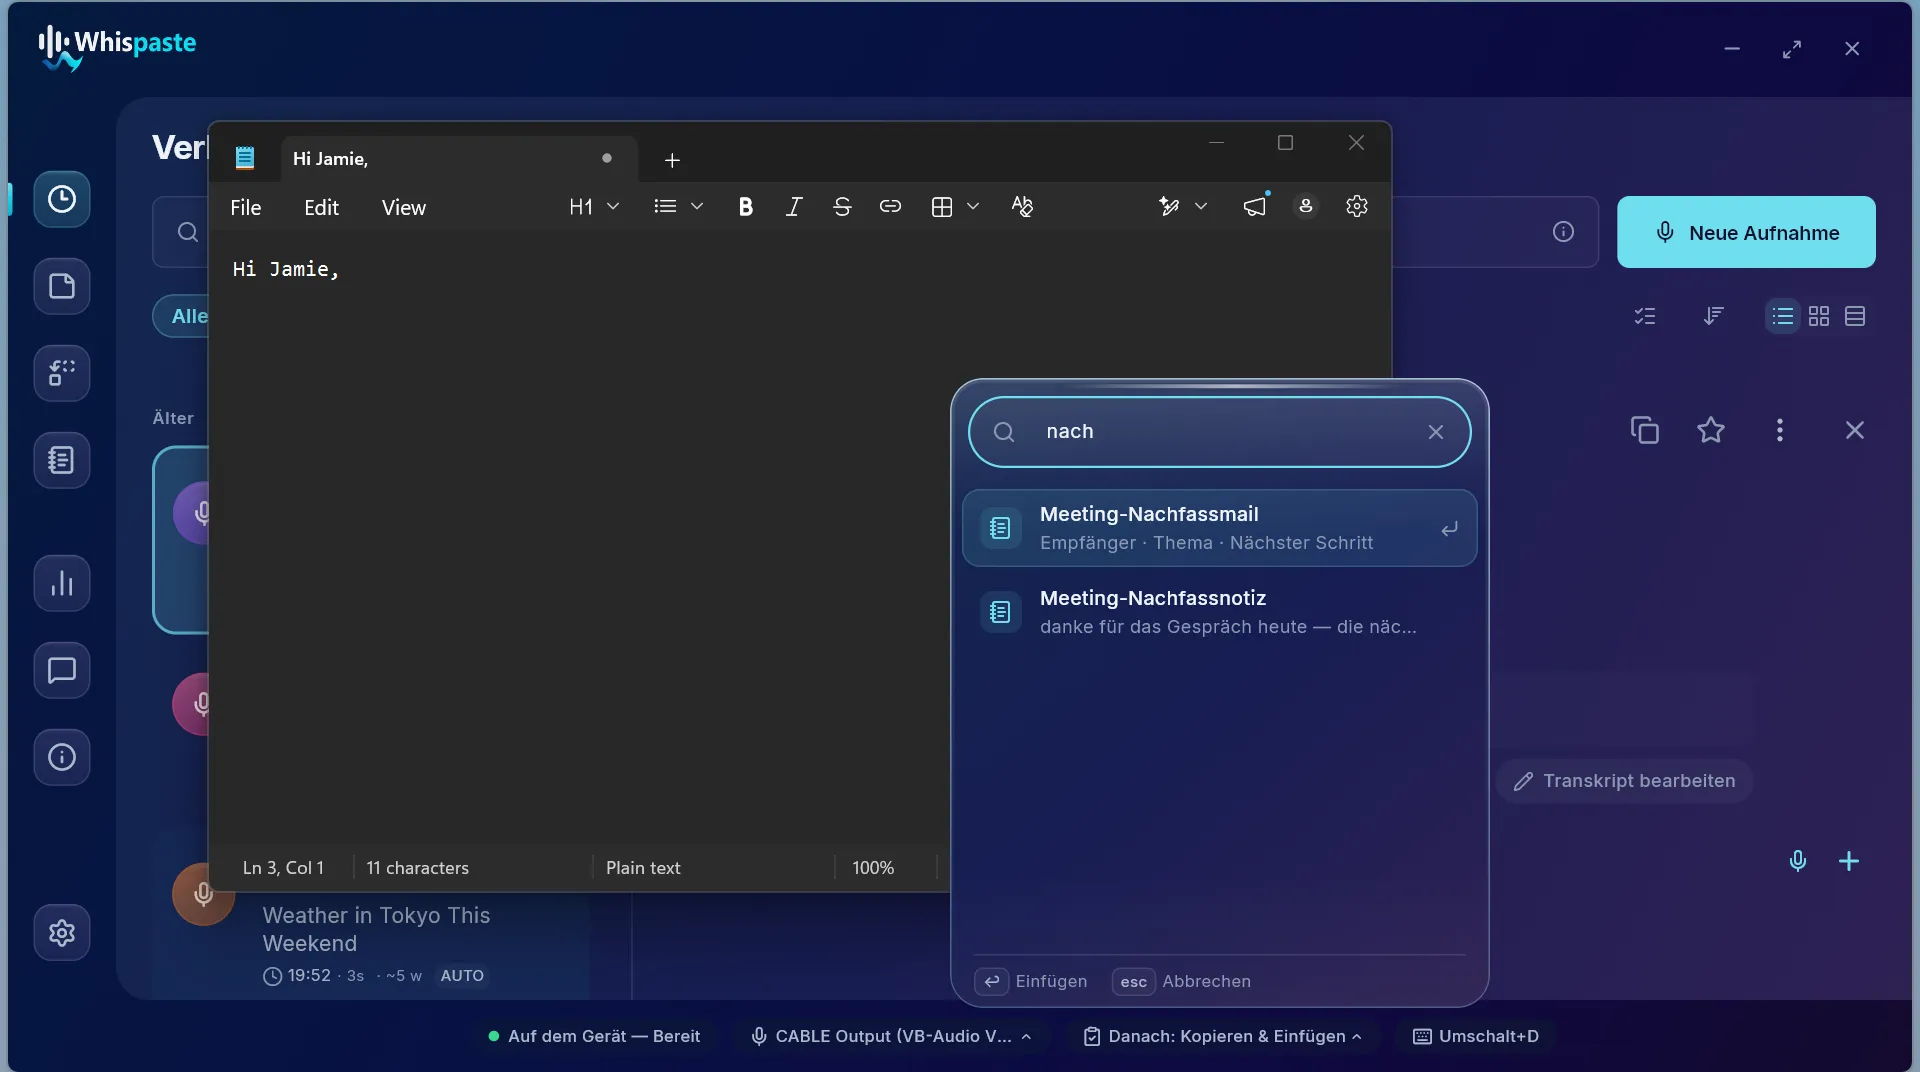Screen dimensions: 1920x1072
Task: Expand the table options chevron
Action: tap(973, 207)
